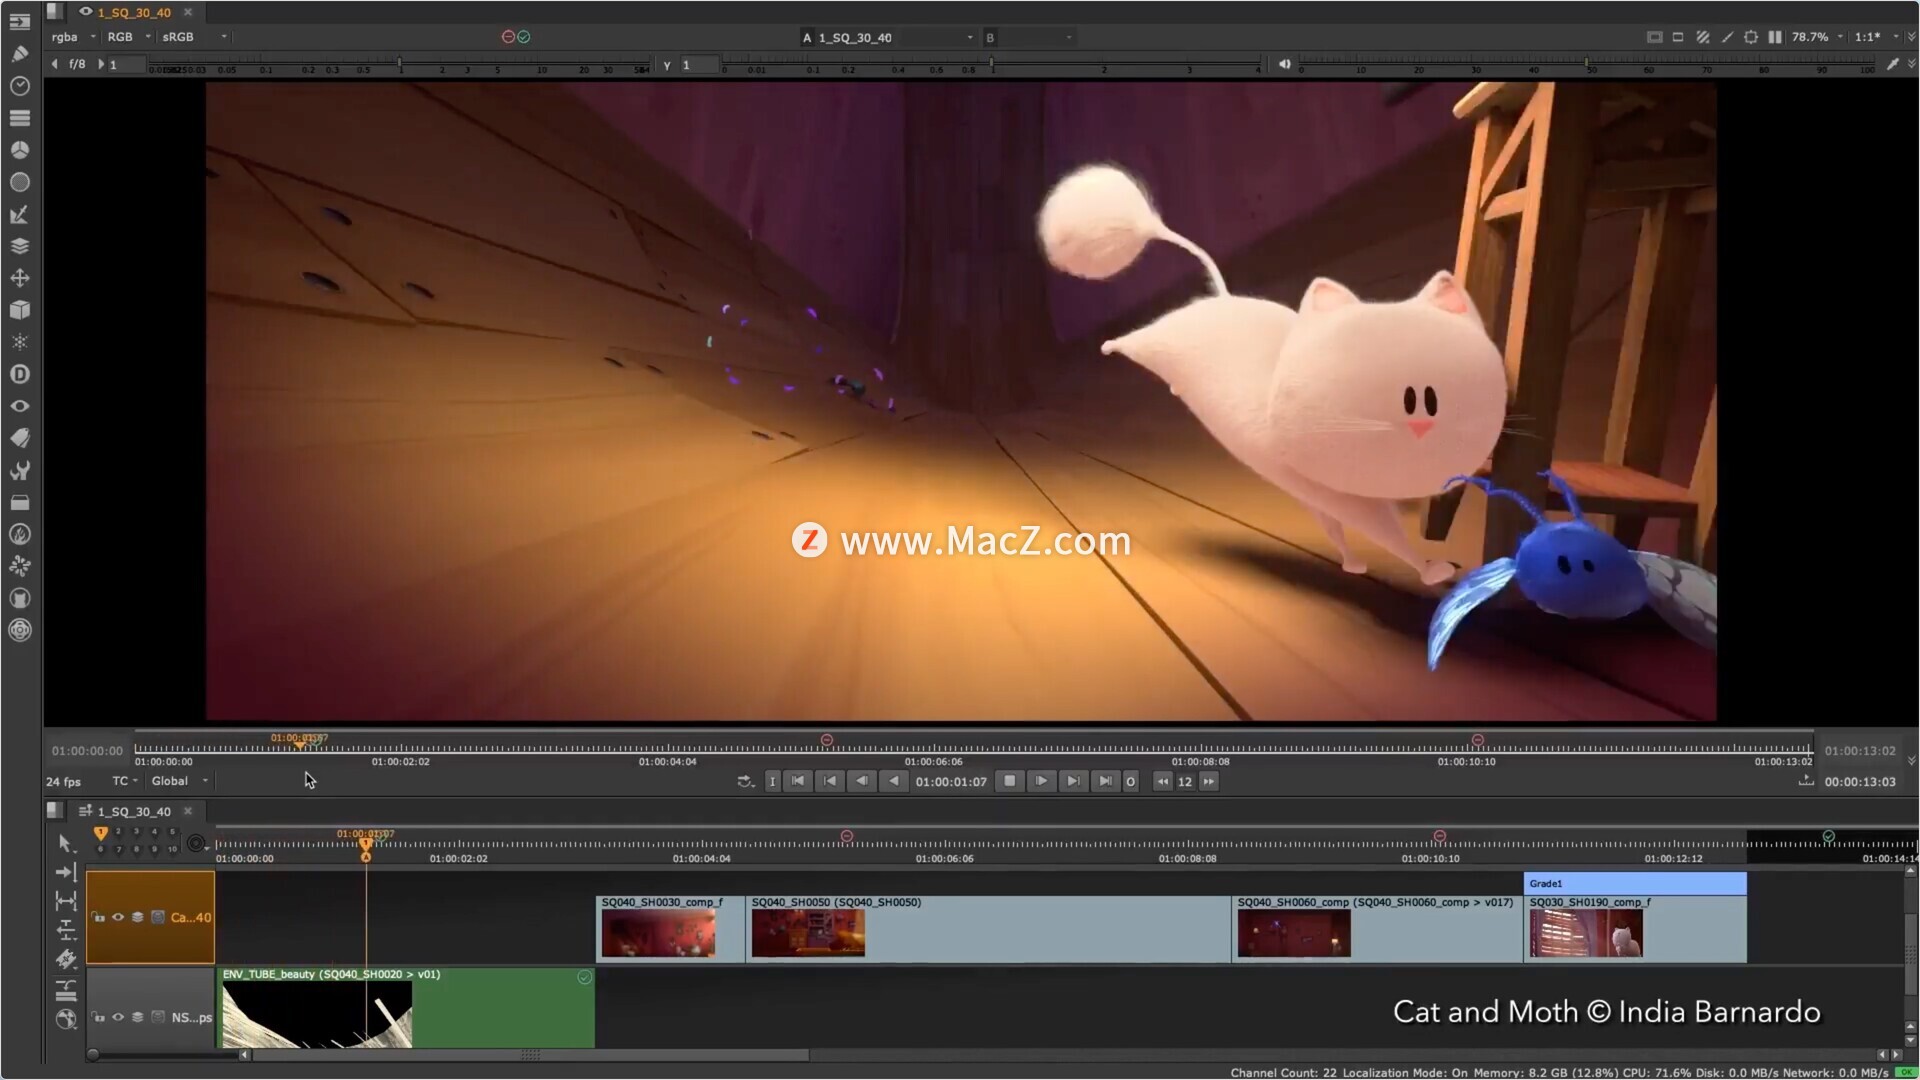Open the Metadata tag icon

[19, 438]
